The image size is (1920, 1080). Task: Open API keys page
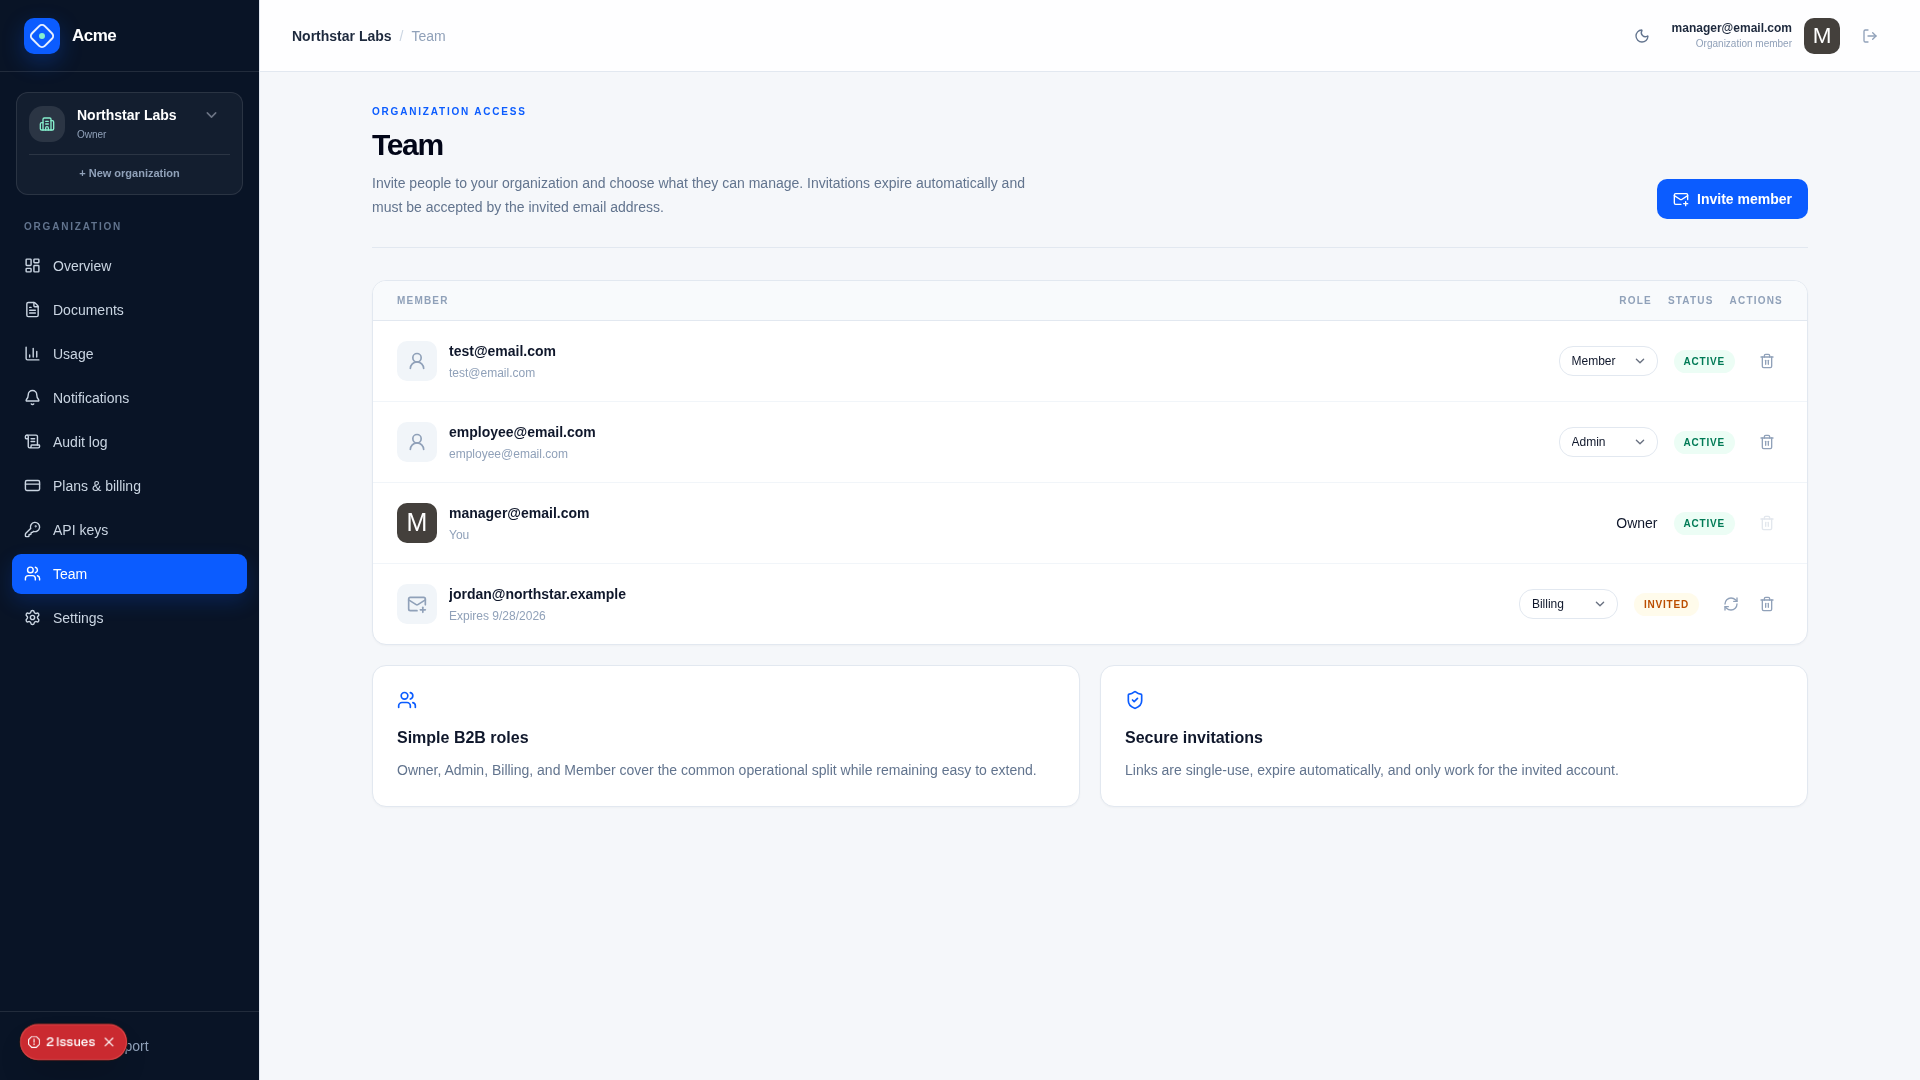(129, 530)
